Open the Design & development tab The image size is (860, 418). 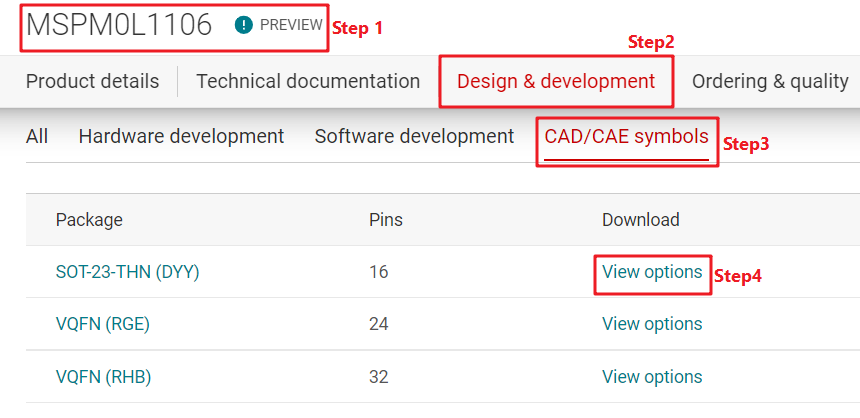[x=556, y=82]
